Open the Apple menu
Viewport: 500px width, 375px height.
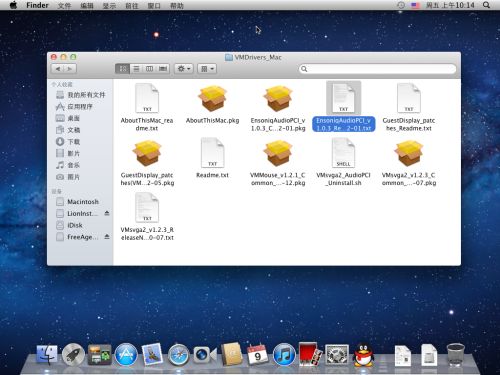tap(13, 5)
